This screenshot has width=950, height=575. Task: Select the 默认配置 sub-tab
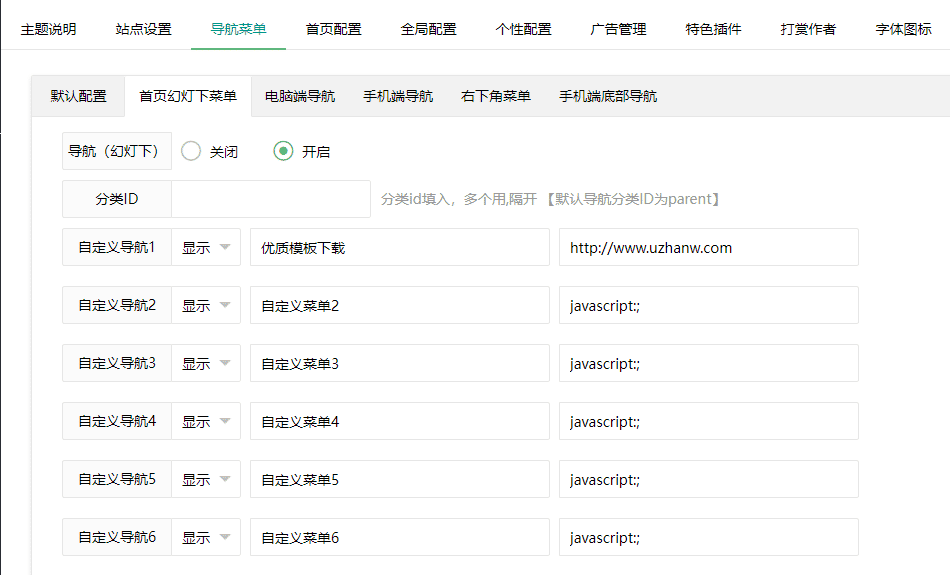tap(79, 96)
